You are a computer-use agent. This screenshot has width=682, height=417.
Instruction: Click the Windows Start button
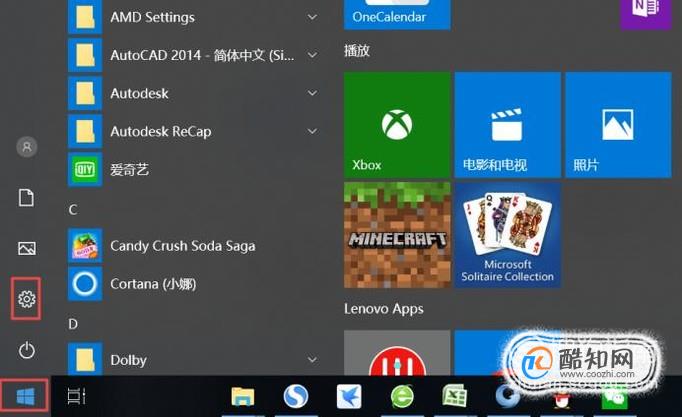[x=25, y=397]
